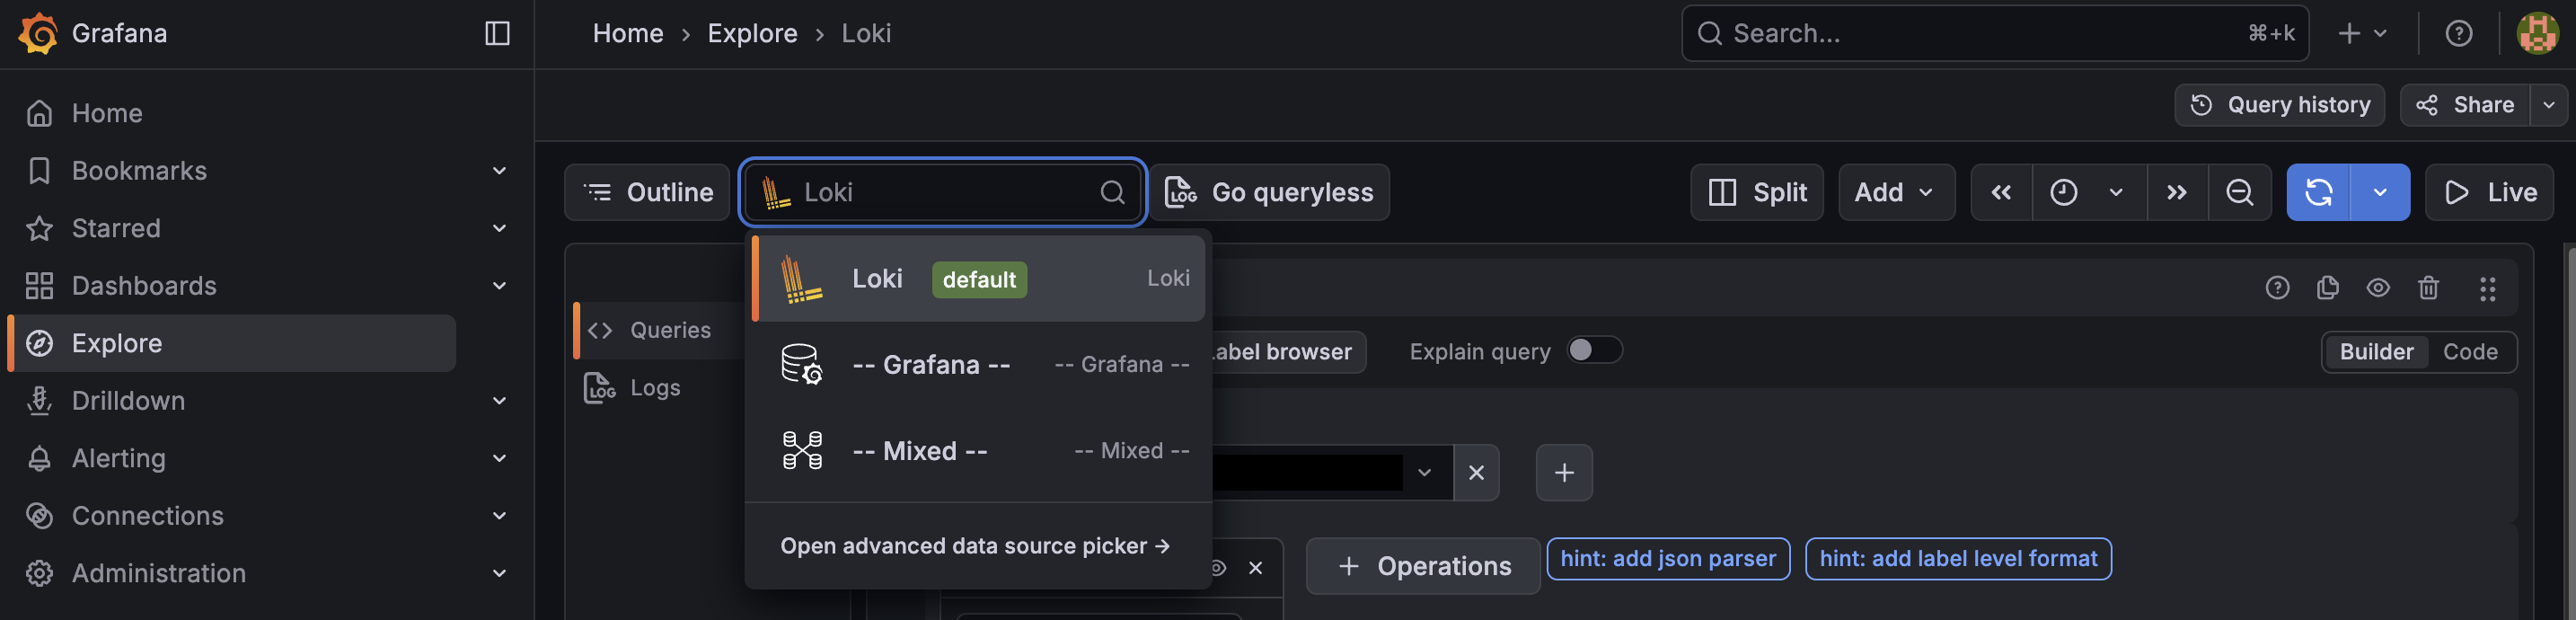Click the zoom out time range icon
The image size is (2576, 620).
coord(2240,192)
